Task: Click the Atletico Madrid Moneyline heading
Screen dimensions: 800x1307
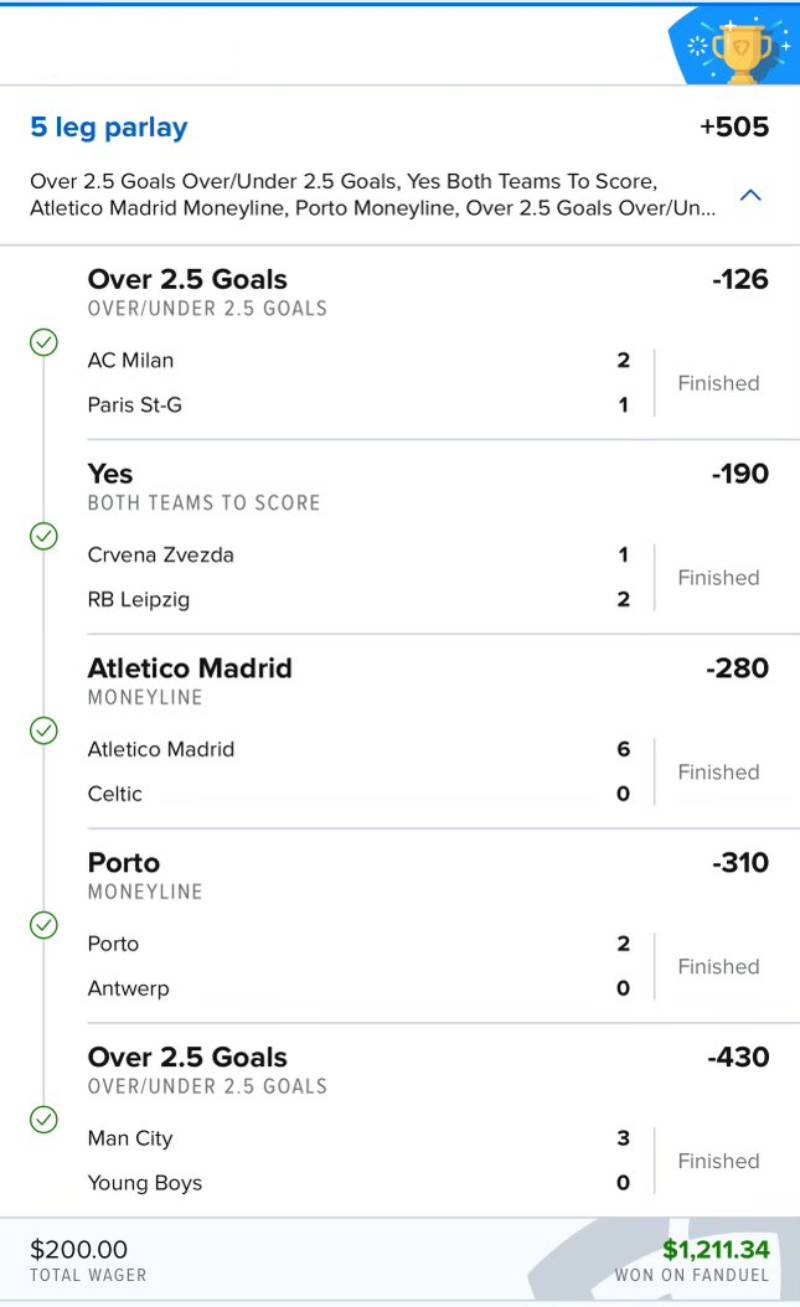Action: pyautogui.click(x=190, y=668)
